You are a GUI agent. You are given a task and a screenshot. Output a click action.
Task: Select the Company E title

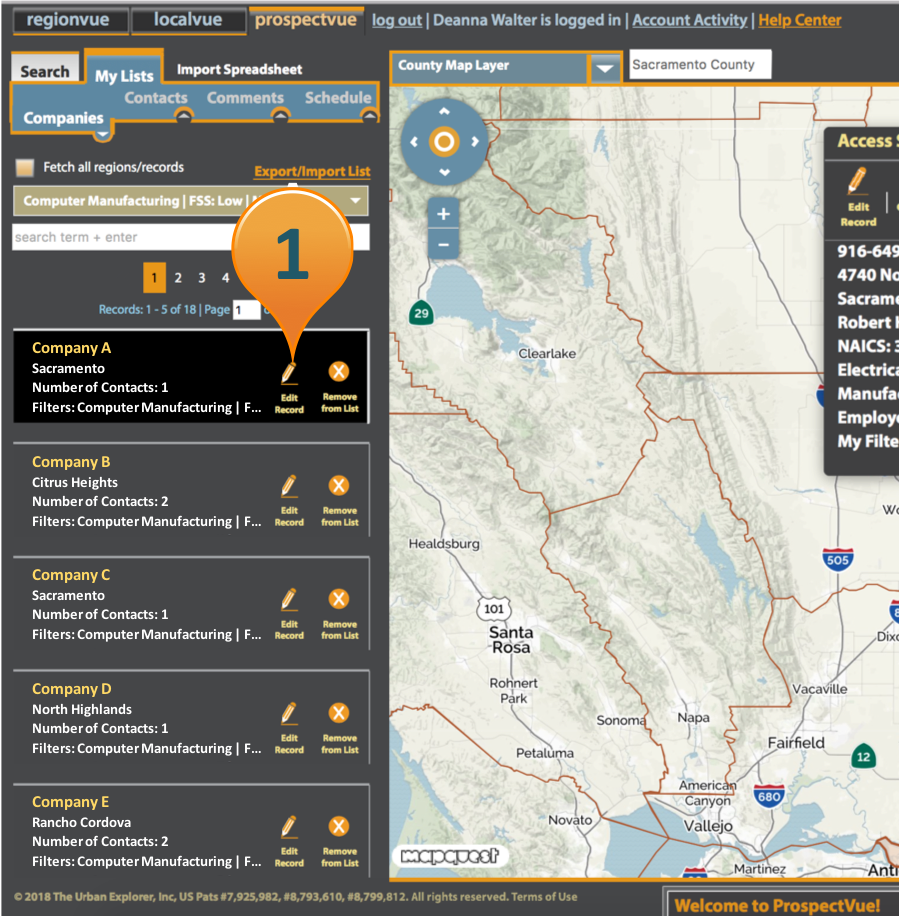(71, 803)
